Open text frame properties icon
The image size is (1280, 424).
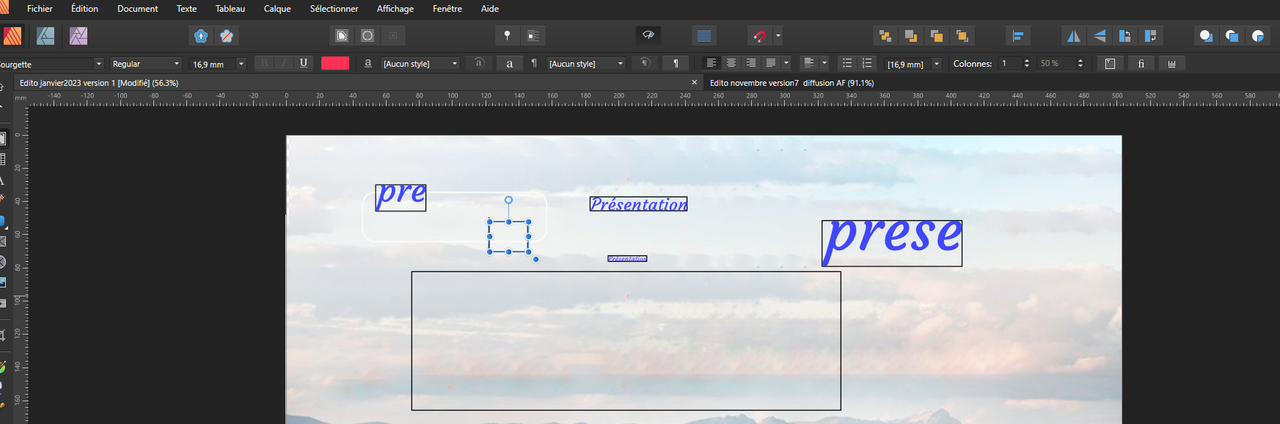coord(1110,63)
